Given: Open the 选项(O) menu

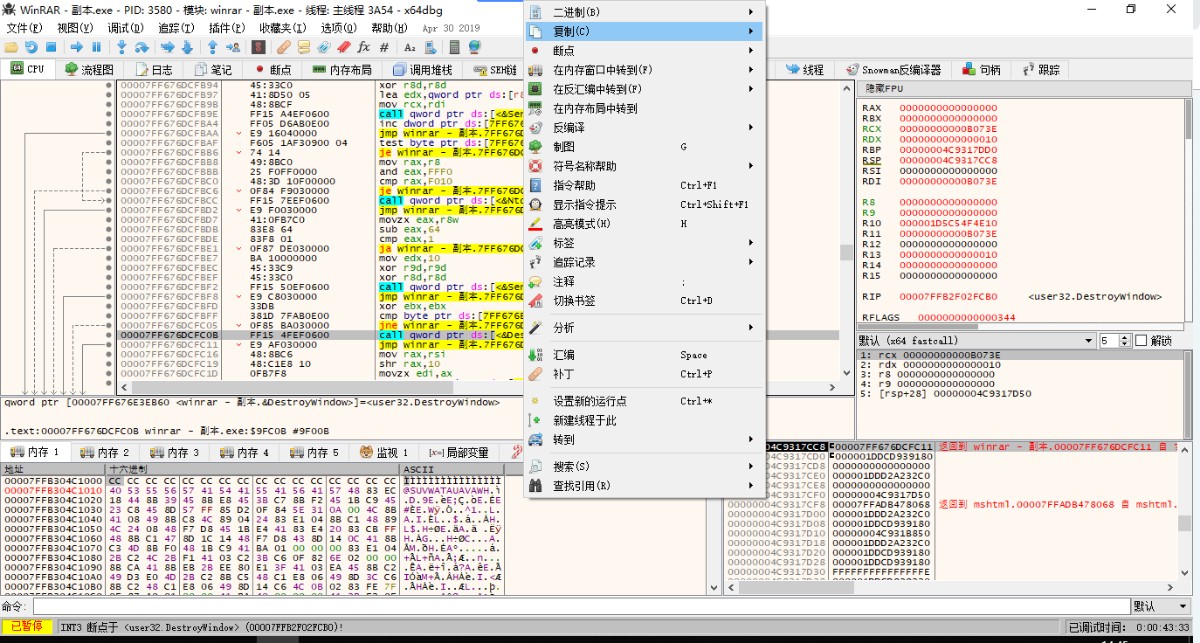Looking at the screenshot, I should pos(338,28).
